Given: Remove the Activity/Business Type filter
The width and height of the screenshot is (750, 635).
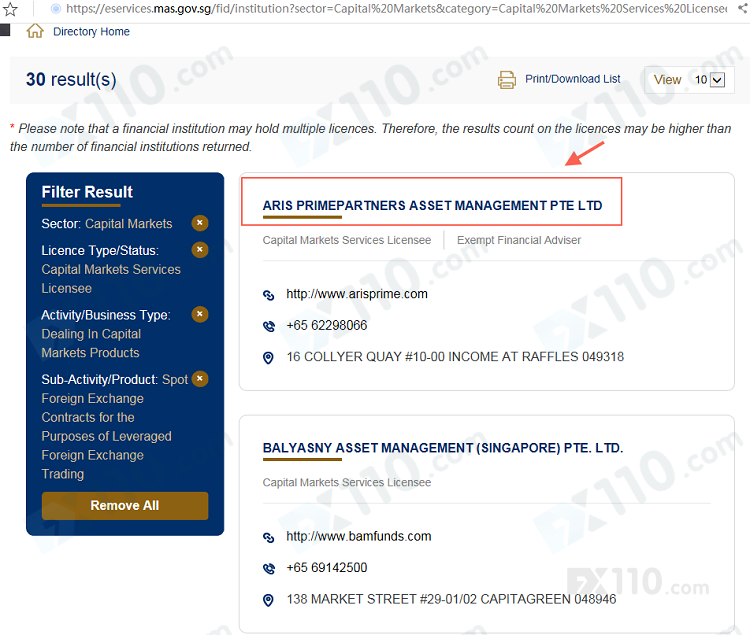Looking at the screenshot, I should [200, 314].
